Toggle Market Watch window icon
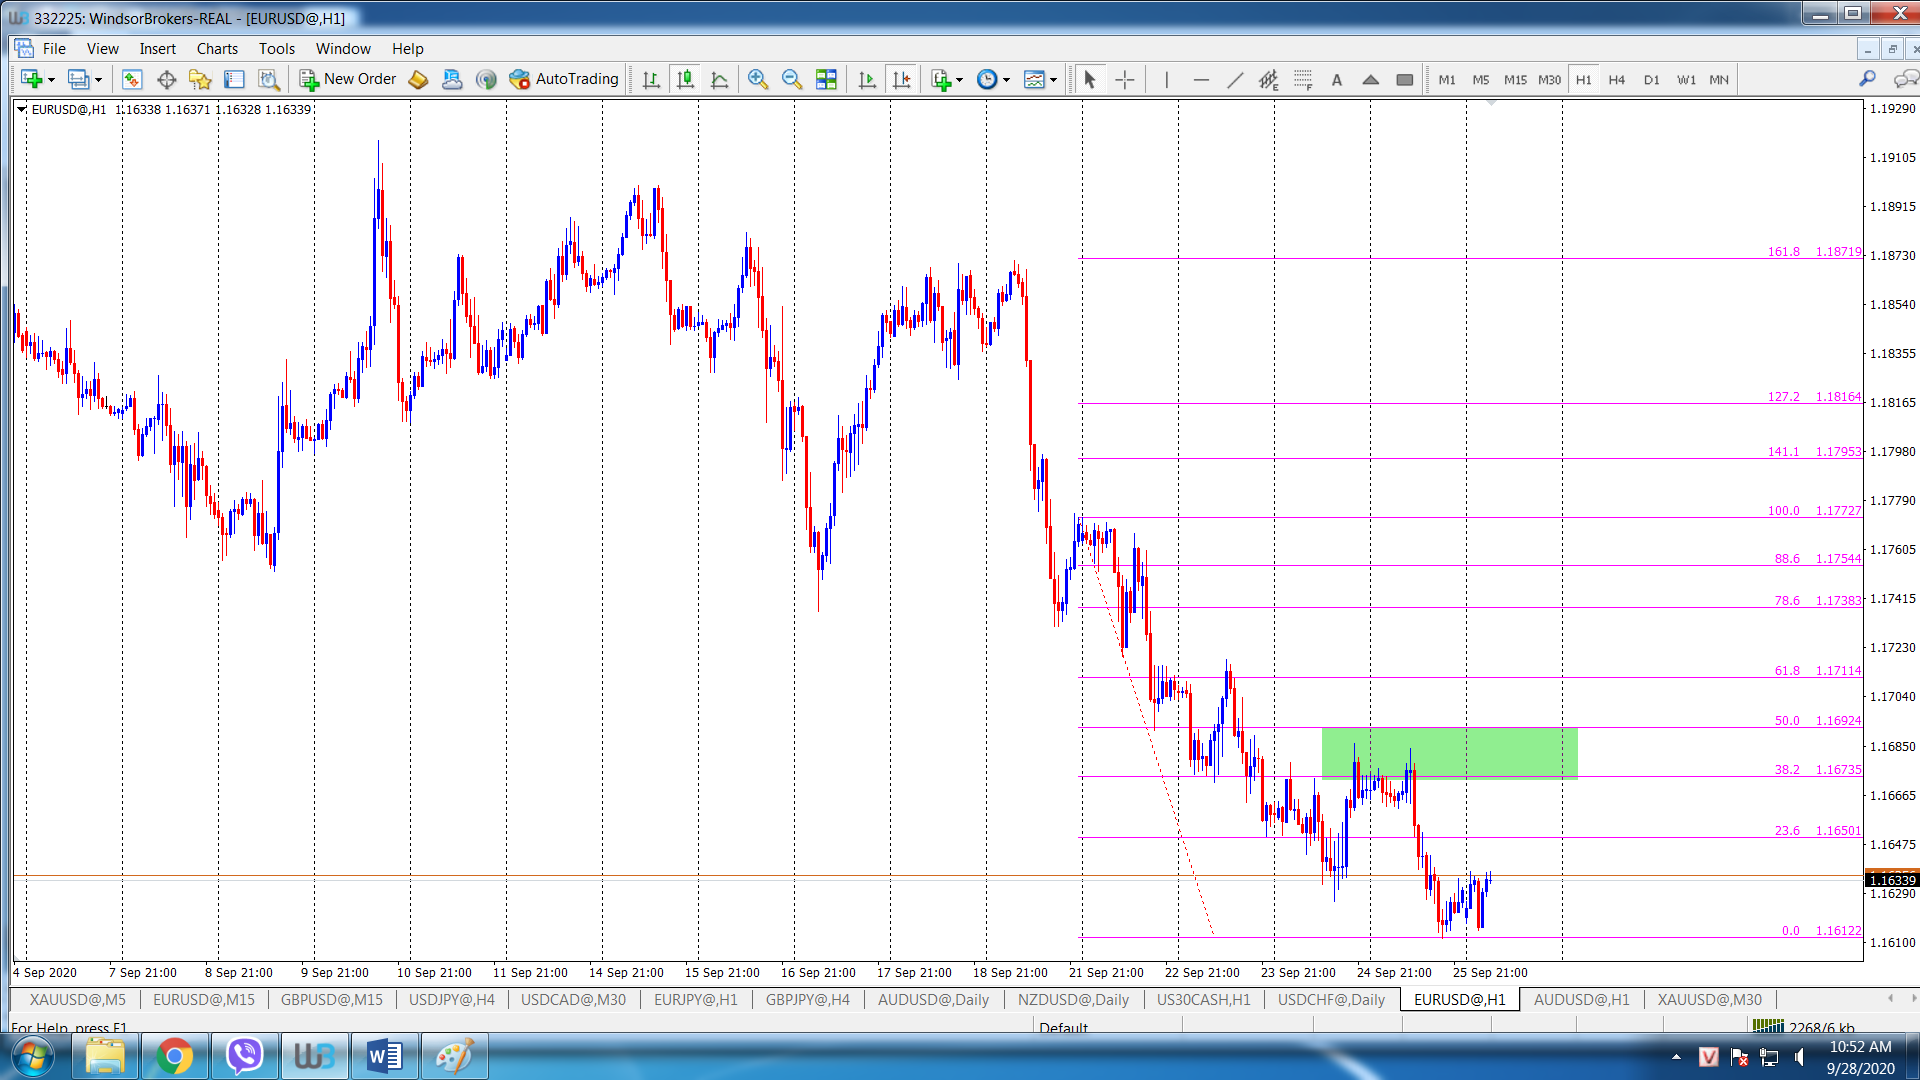 tap(132, 79)
